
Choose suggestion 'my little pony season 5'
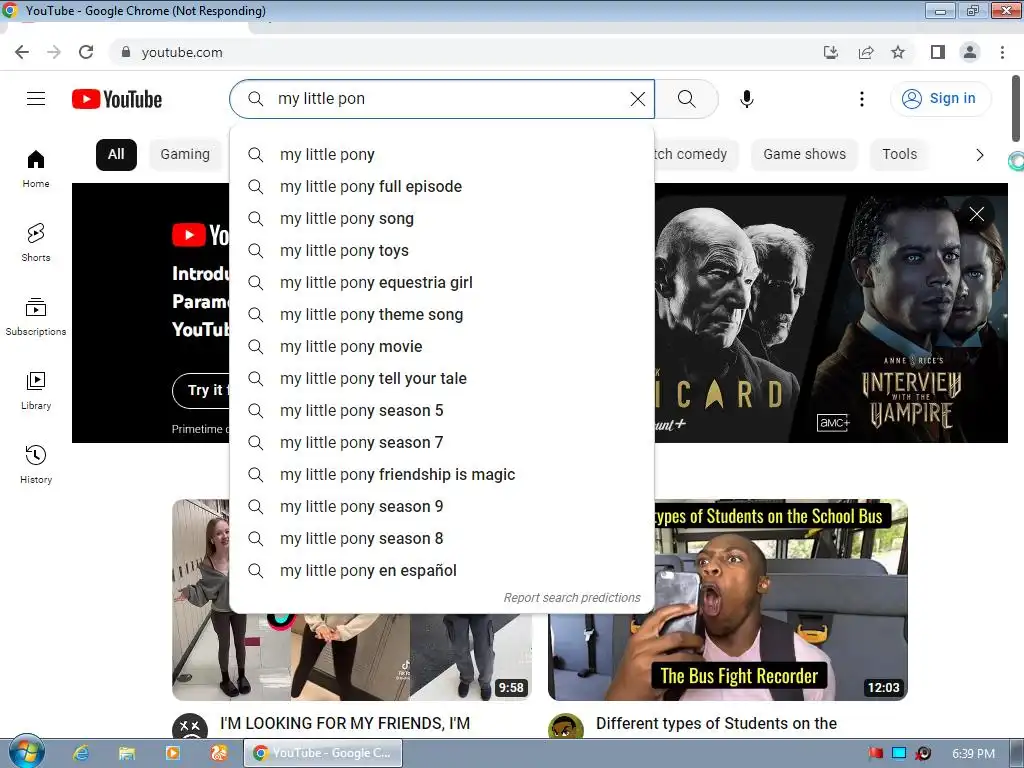tap(442, 411)
